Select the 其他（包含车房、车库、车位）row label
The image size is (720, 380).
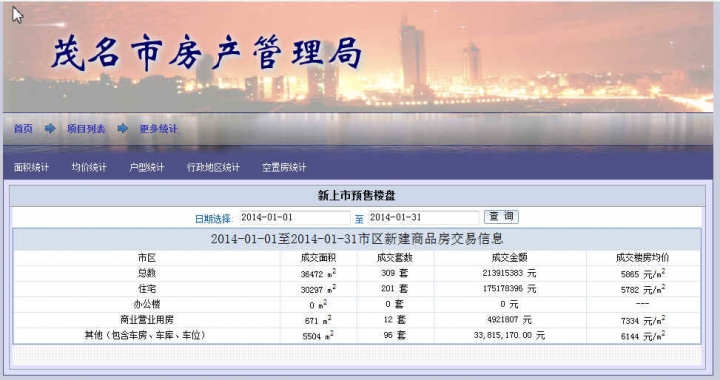pyautogui.click(x=145, y=335)
